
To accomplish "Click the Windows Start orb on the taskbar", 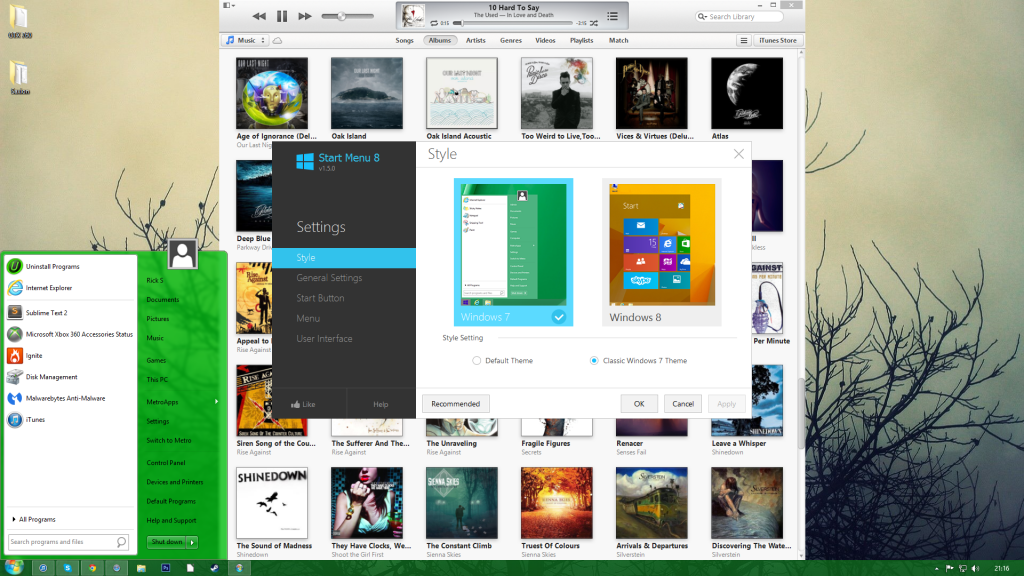I will point(14,568).
